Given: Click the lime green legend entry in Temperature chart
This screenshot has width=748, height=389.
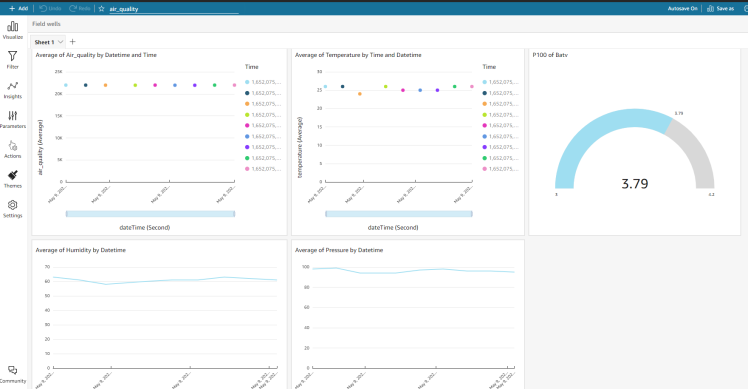Looking at the screenshot, I should tap(500, 115).
